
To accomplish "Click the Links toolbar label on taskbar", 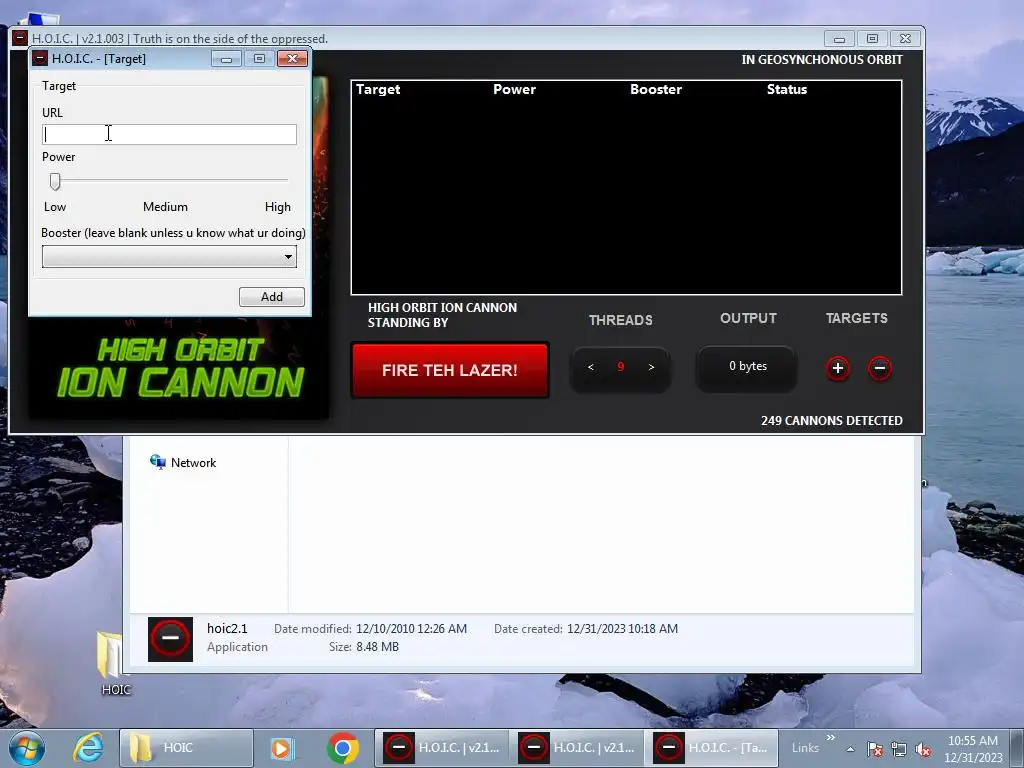I will coord(805,748).
